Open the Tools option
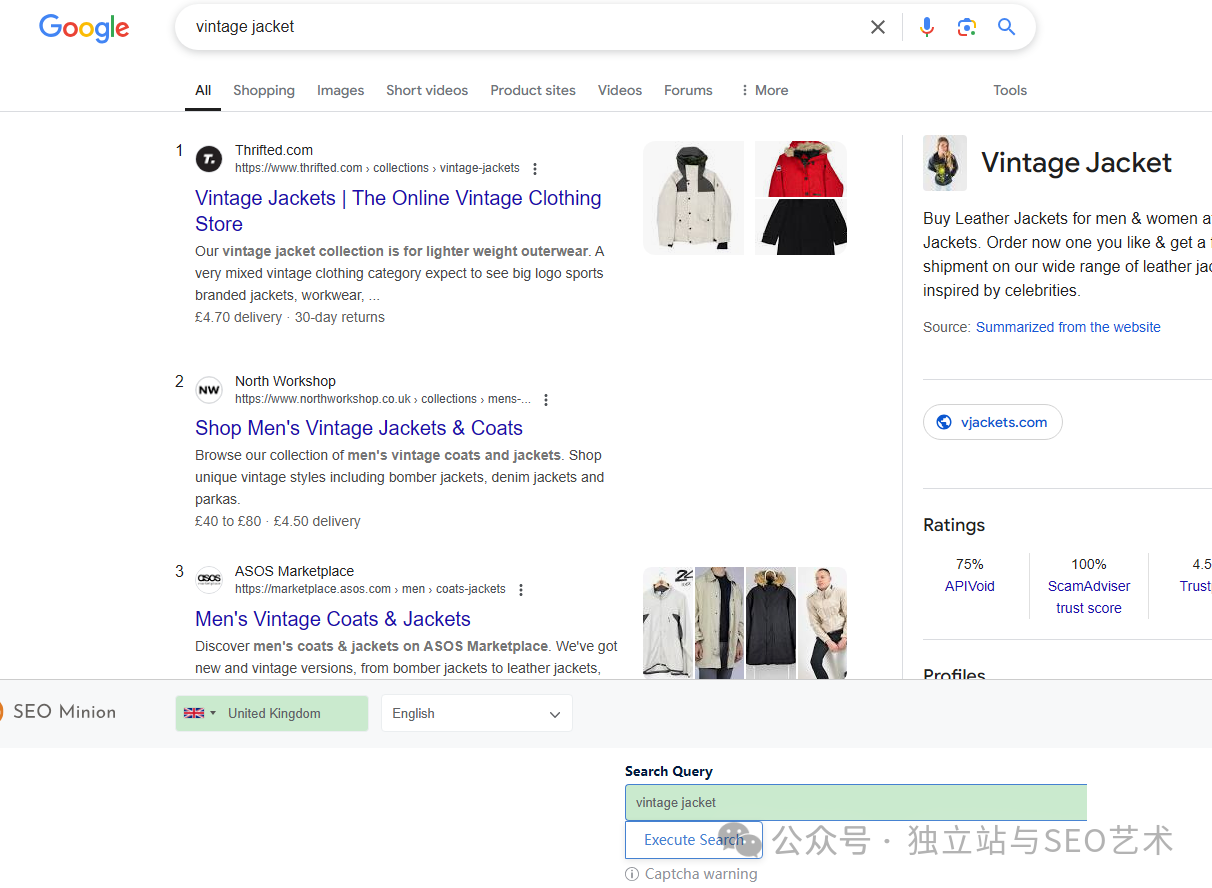This screenshot has width=1212, height=888. [x=1010, y=90]
